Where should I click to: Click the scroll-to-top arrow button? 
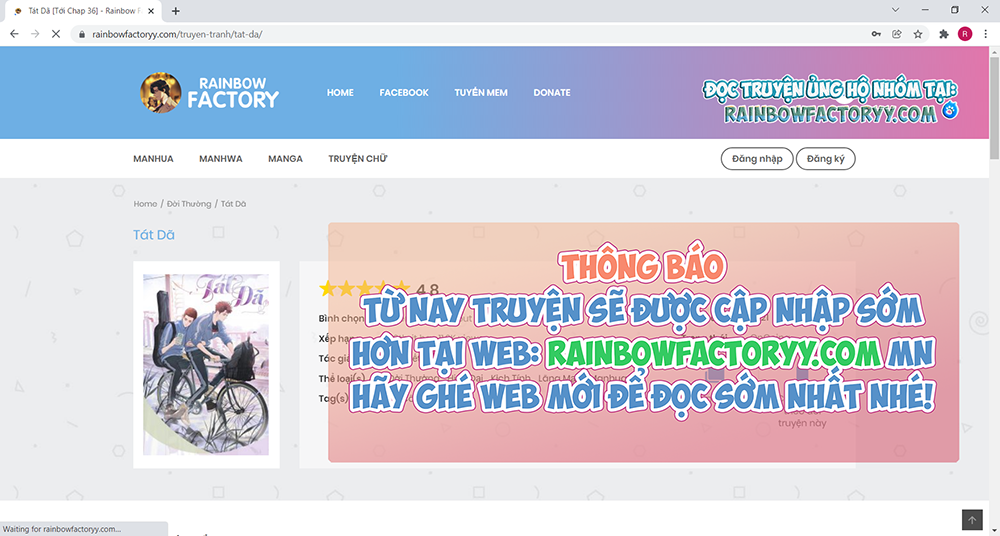pos(971,520)
